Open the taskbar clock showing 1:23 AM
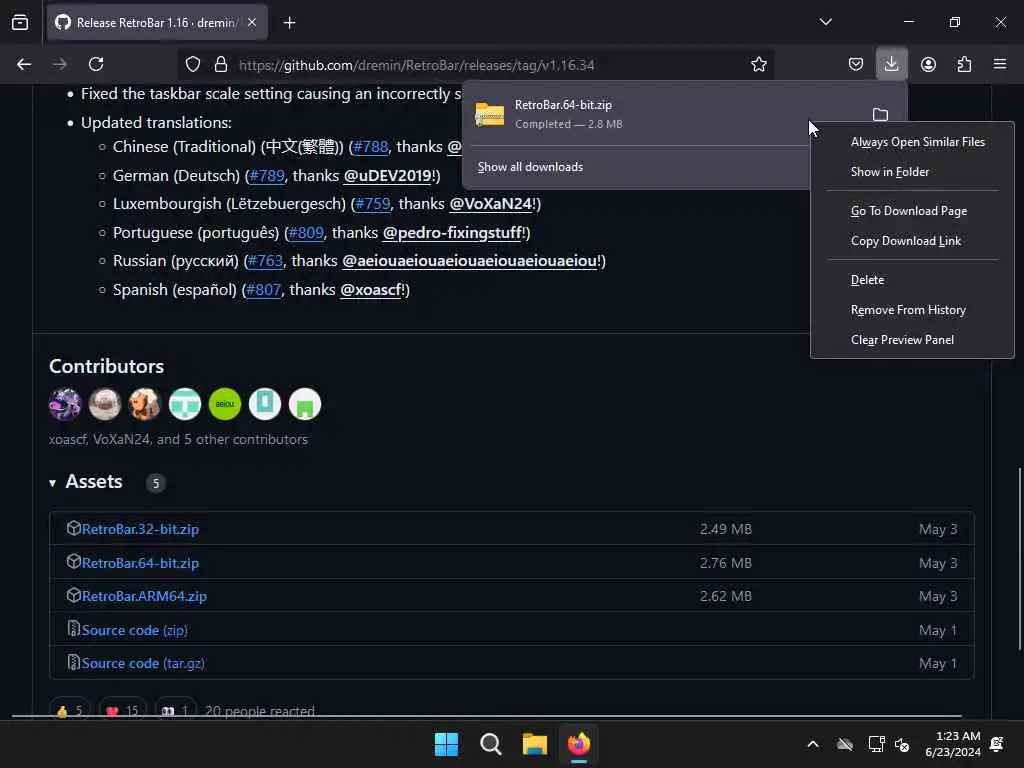This screenshot has width=1024, height=768. (953, 744)
